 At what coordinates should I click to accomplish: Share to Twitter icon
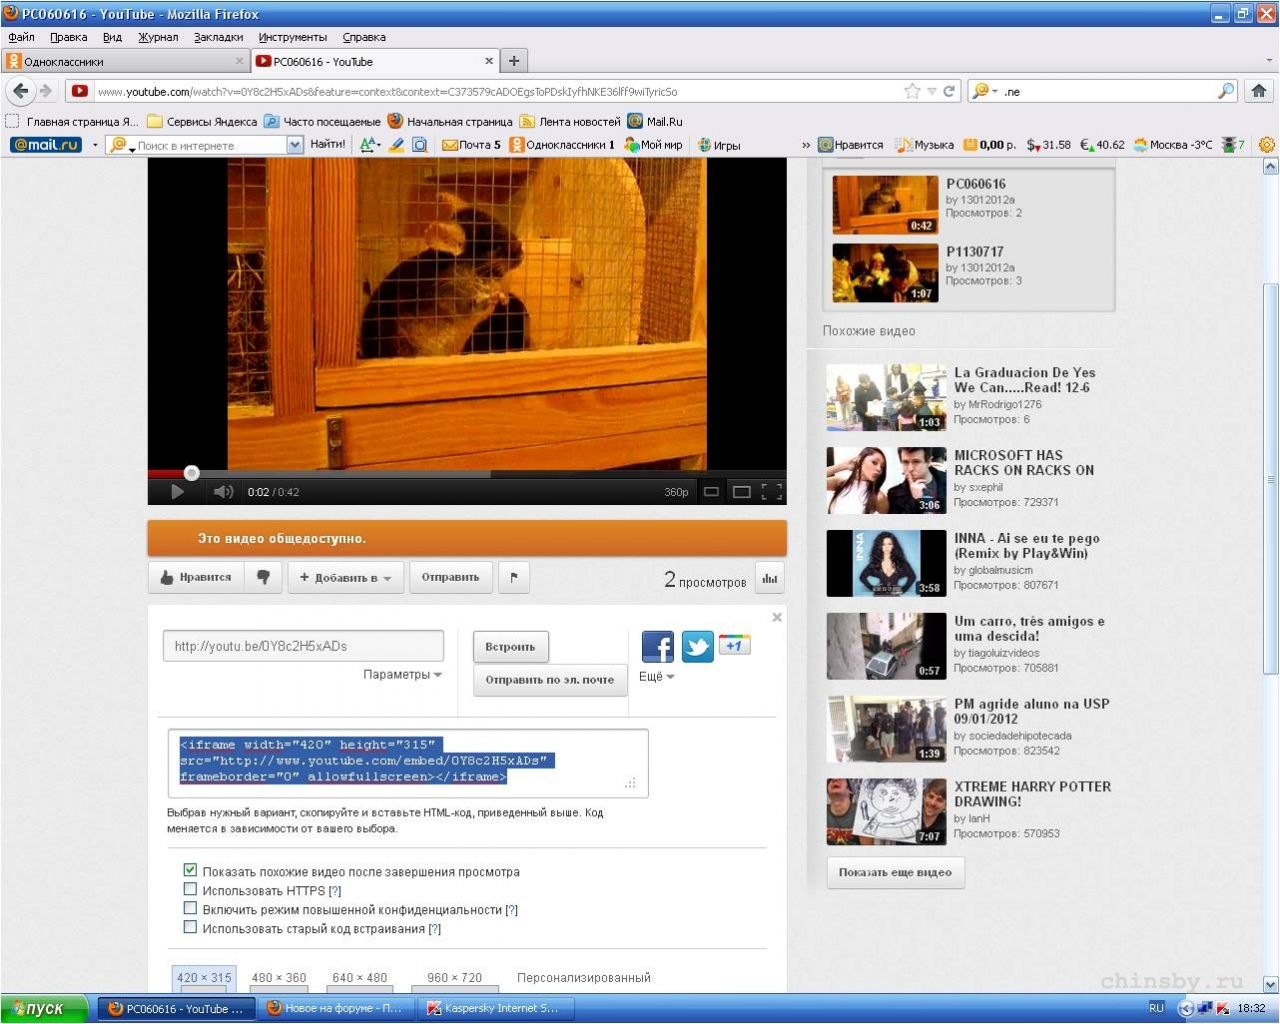[x=697, y=647]
